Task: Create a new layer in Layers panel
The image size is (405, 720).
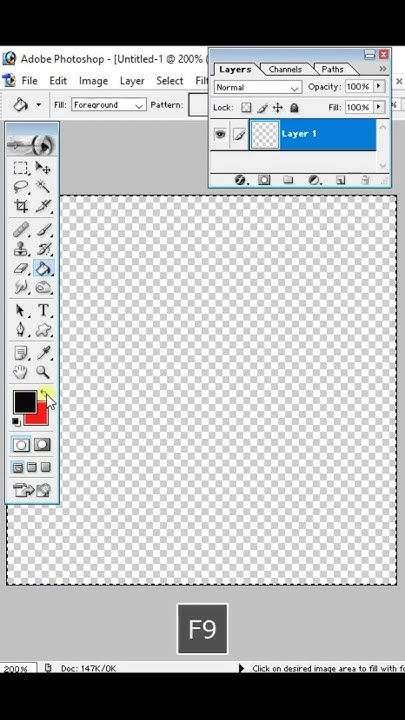Action: [x=340, y=180]
